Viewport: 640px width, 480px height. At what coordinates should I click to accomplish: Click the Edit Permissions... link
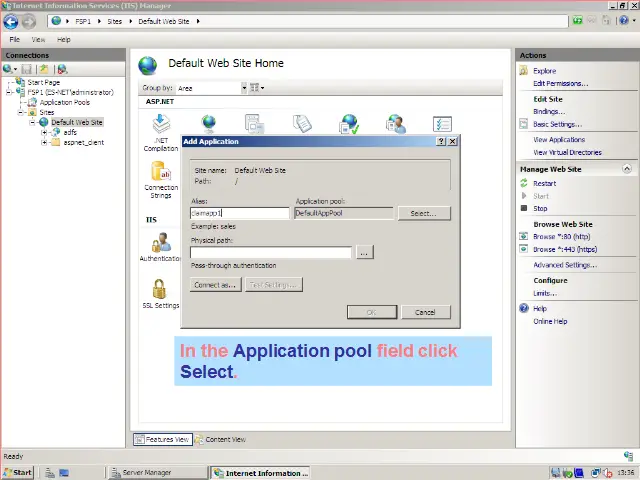click(560, 84)
